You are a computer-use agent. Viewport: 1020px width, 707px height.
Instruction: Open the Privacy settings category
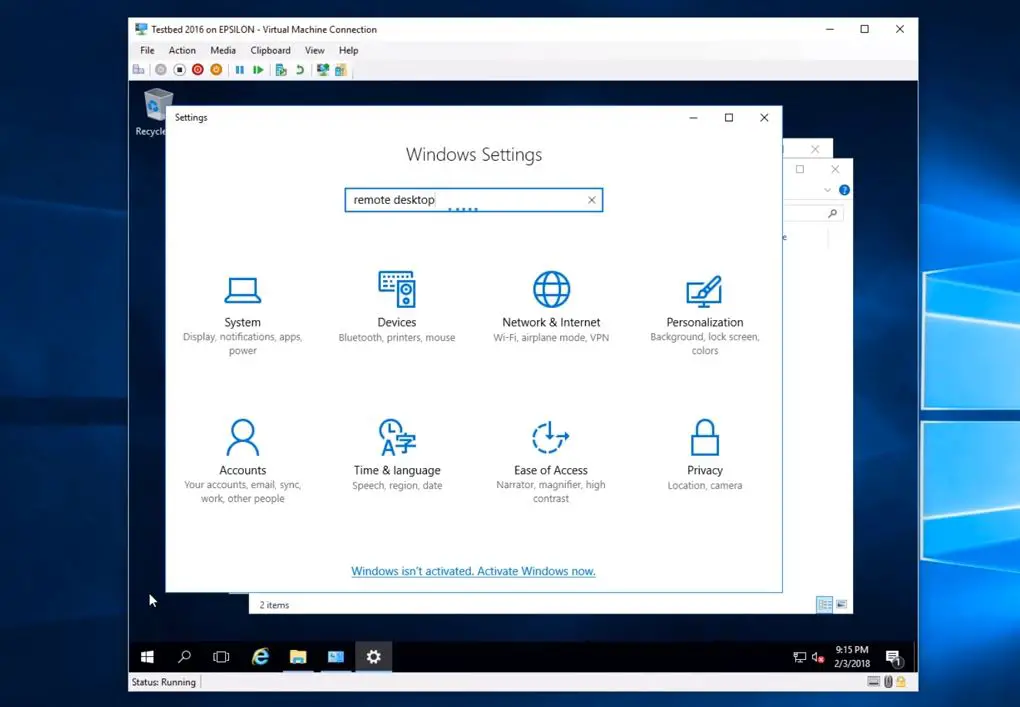pos(705,455)
